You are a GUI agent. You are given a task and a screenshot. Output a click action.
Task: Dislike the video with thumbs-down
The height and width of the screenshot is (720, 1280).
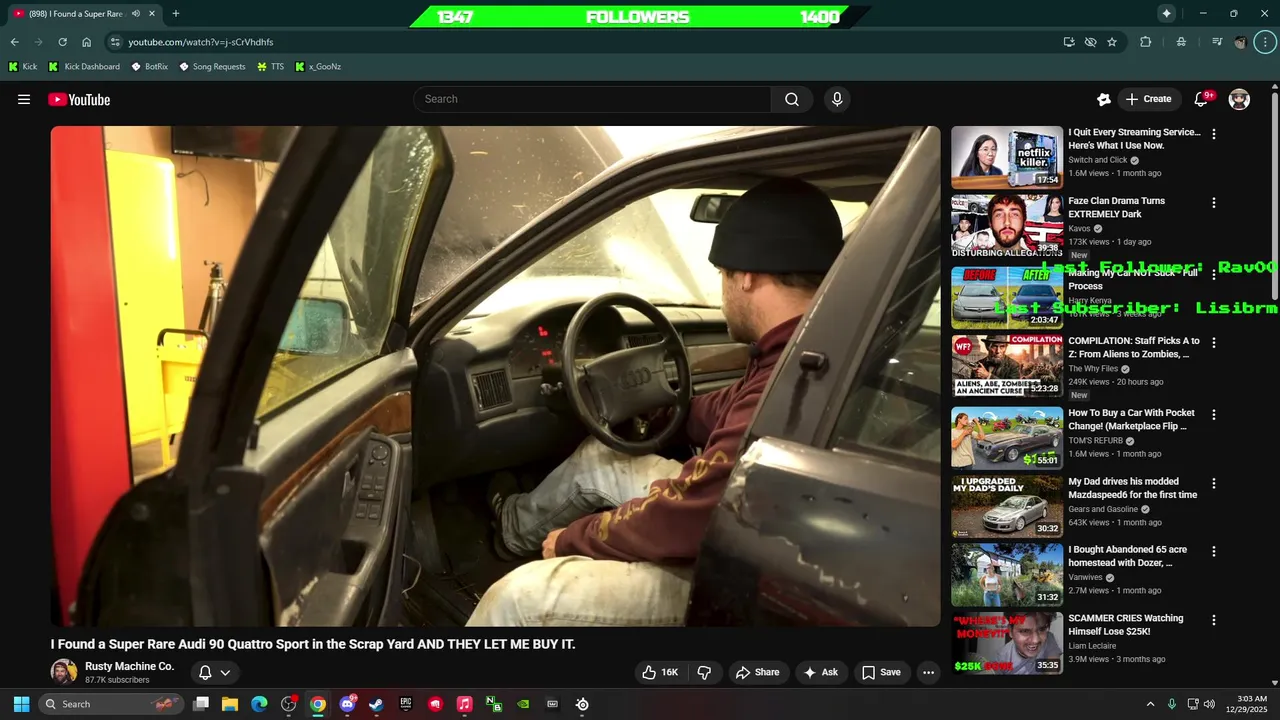(x=704, y=672)
